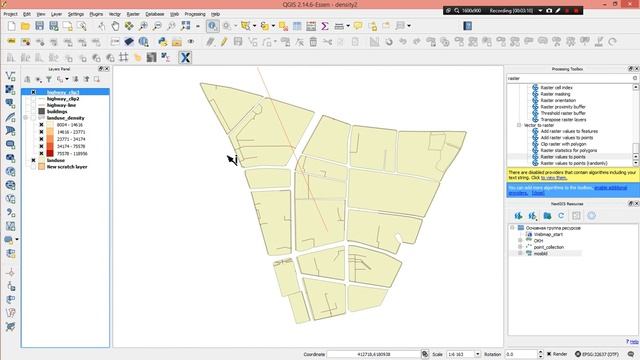The image size is (640, 360).
Task: Click the 'to view them' link
Action: pos(554,178)
